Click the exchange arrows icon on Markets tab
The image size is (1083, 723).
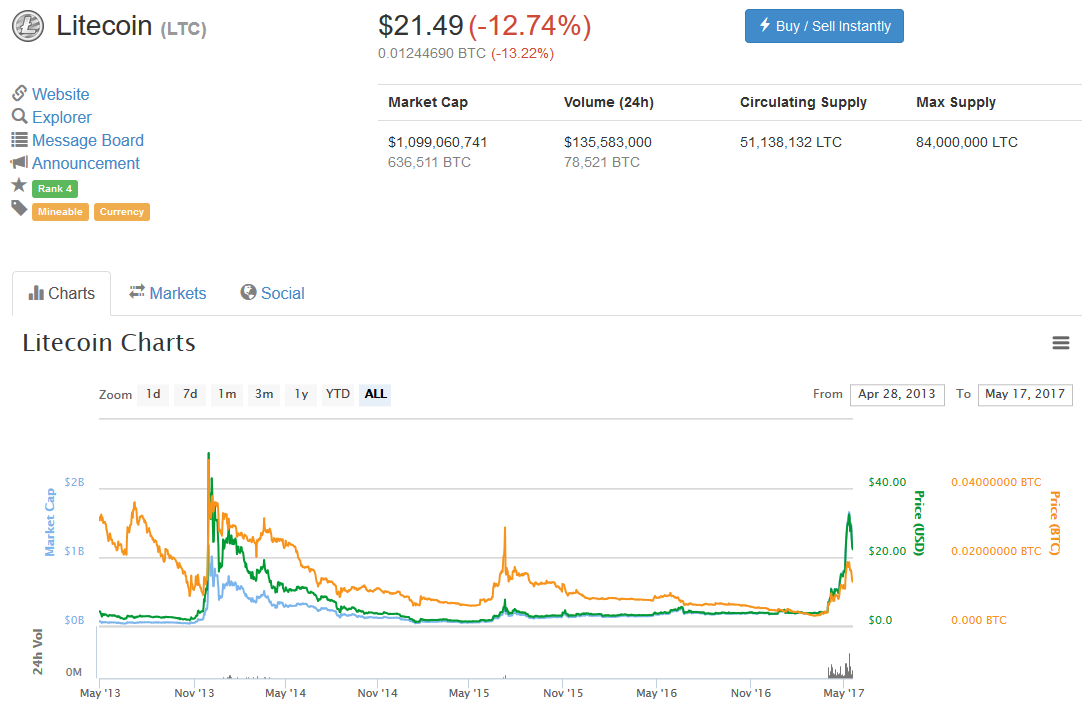click(x=137, y=291)
